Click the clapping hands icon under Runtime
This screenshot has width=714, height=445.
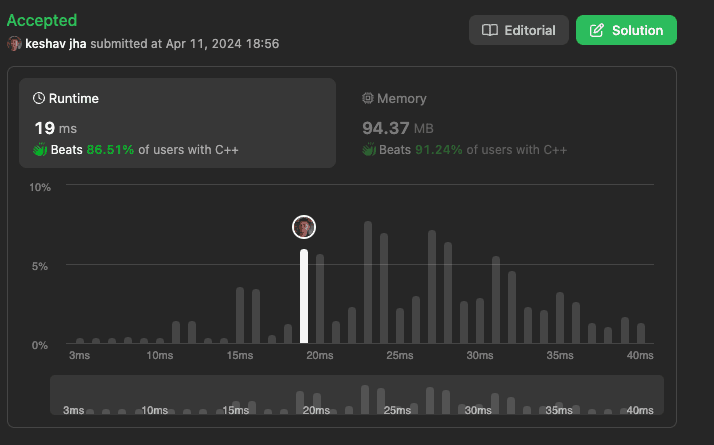[41, 150]
